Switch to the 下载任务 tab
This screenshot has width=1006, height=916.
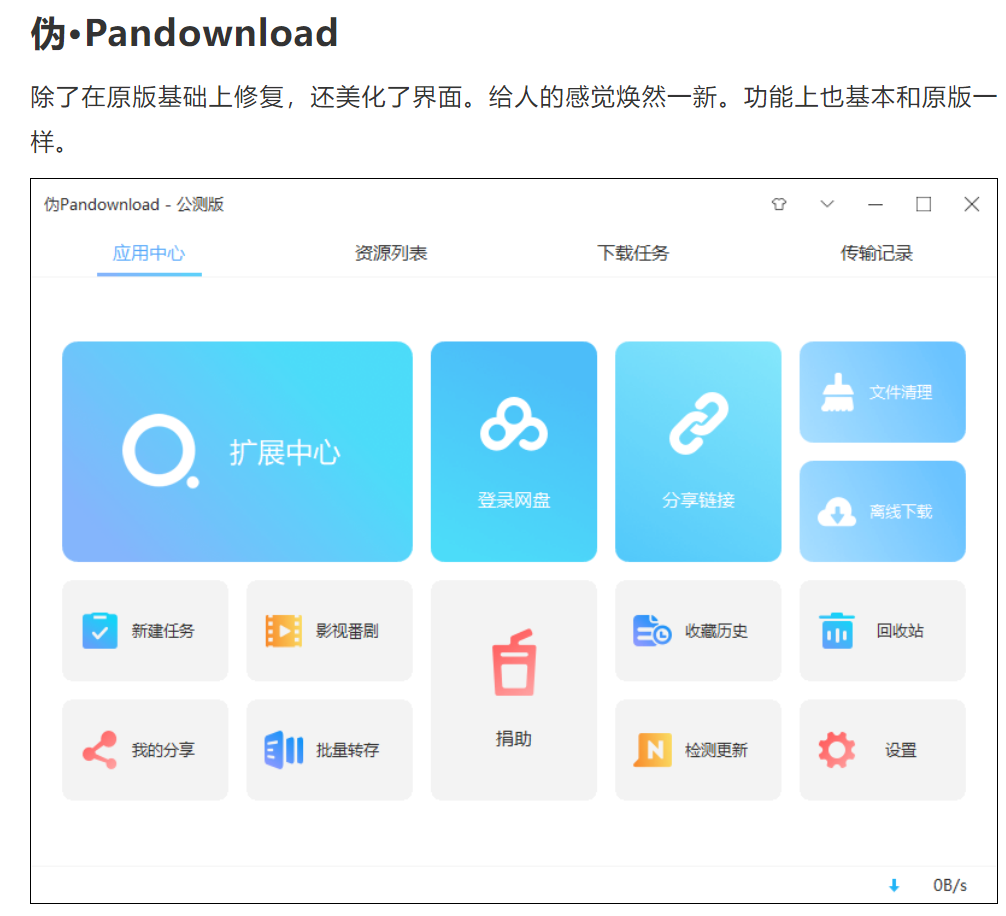[633, 253]
